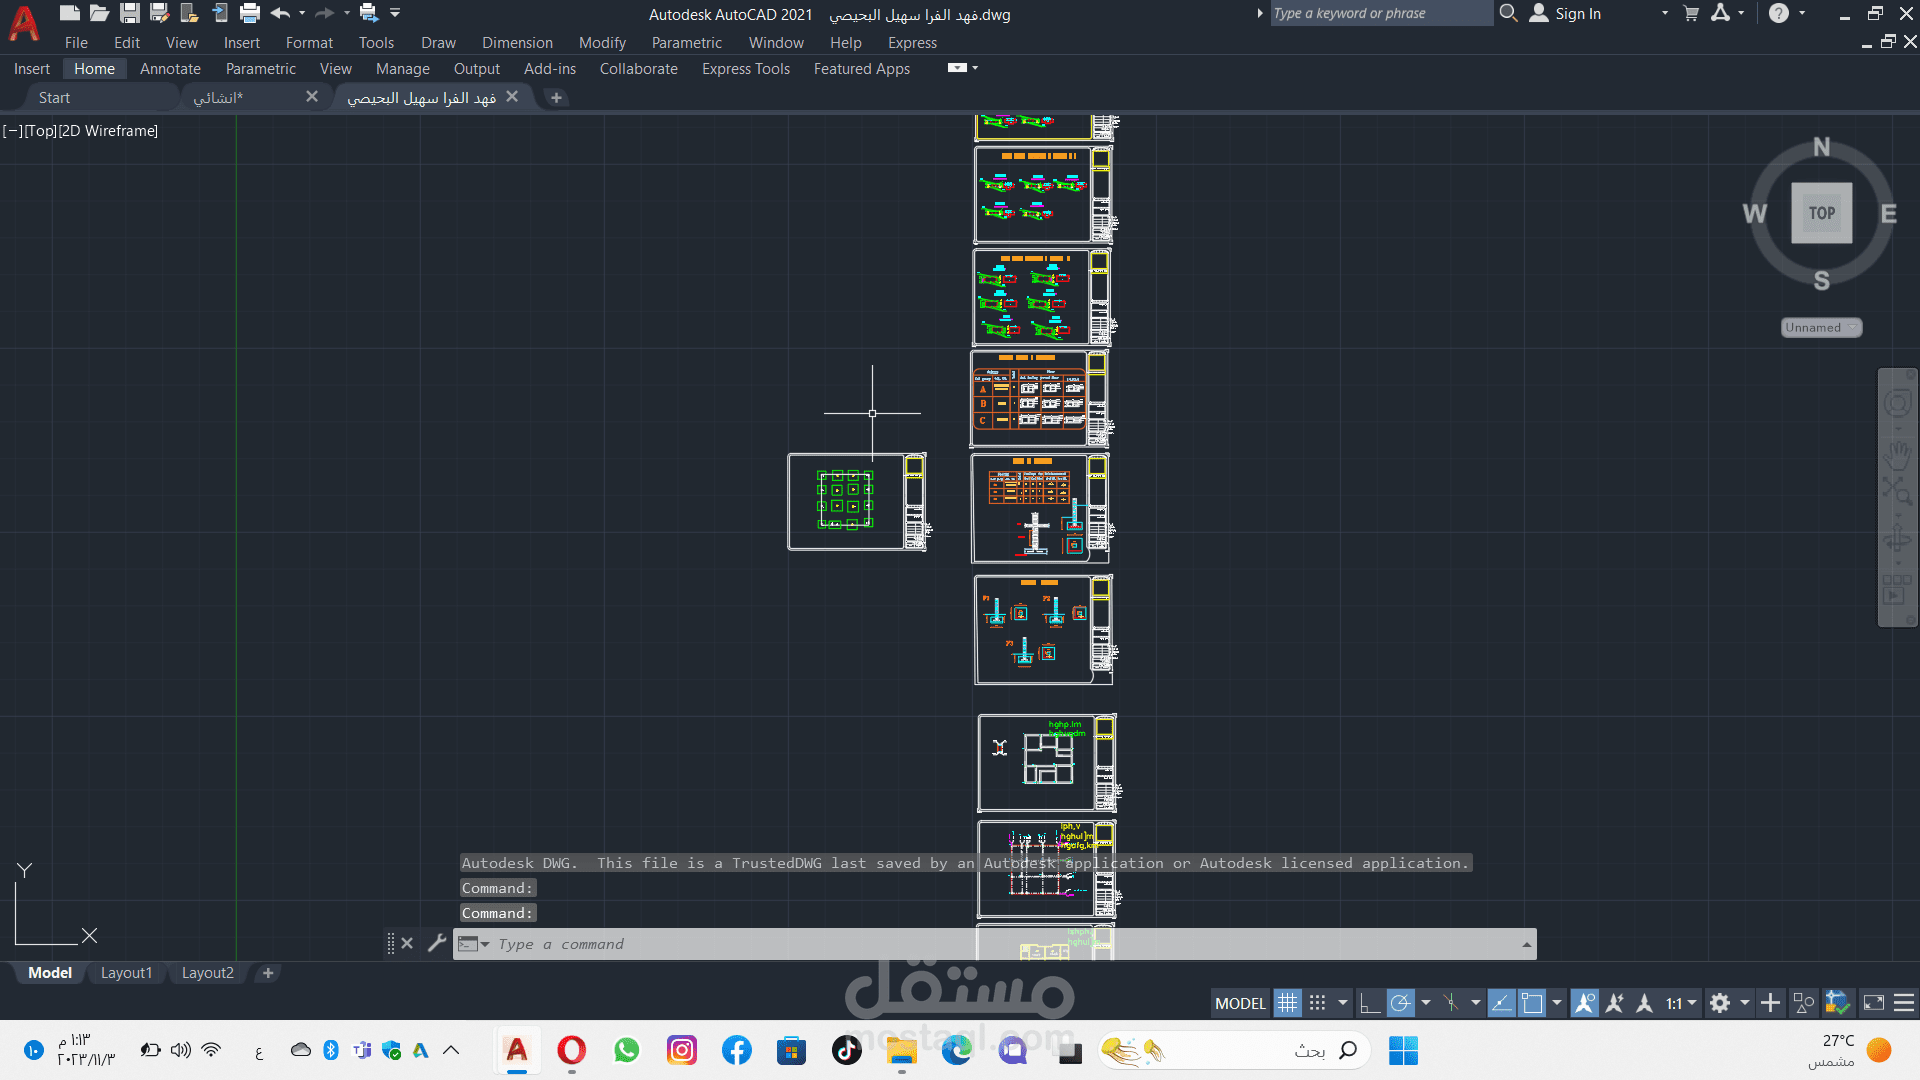Toggle Polar Tracking

click(1401, 1003)
